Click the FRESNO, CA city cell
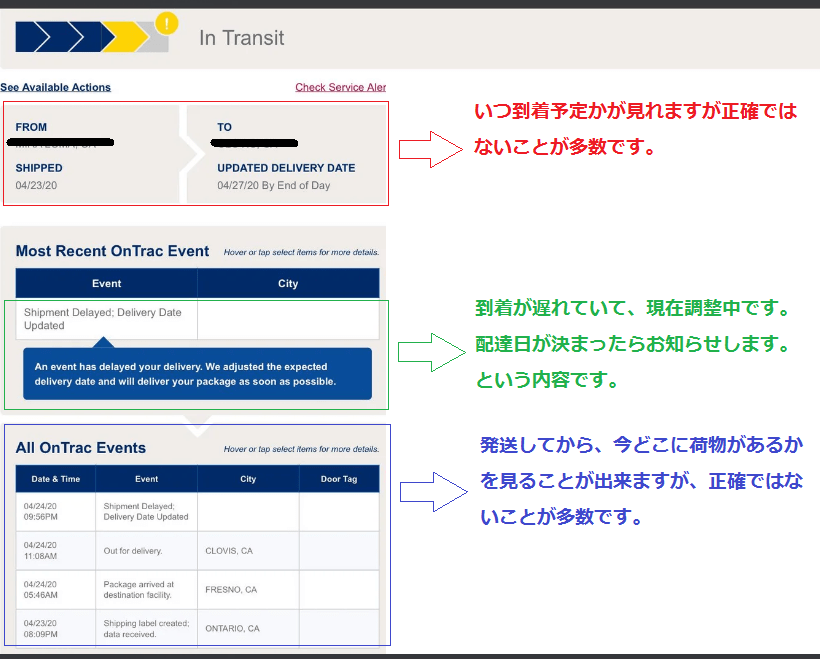The width and height of the screenshot is (820, 659). pos(248,589)
